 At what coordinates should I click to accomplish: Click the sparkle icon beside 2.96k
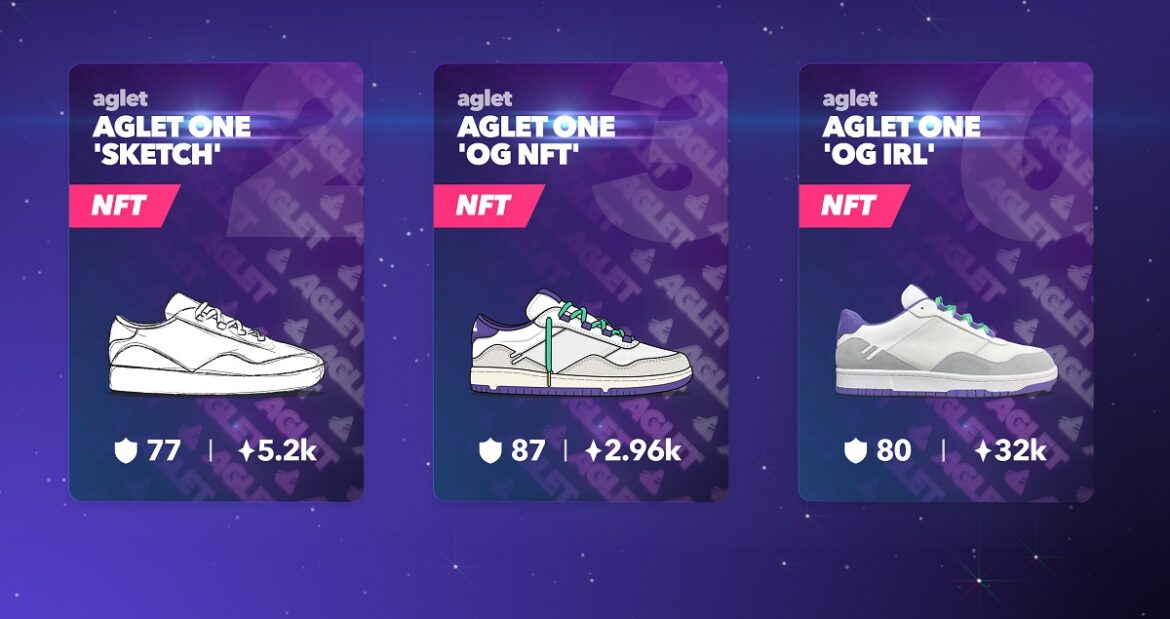coord(593,450)
